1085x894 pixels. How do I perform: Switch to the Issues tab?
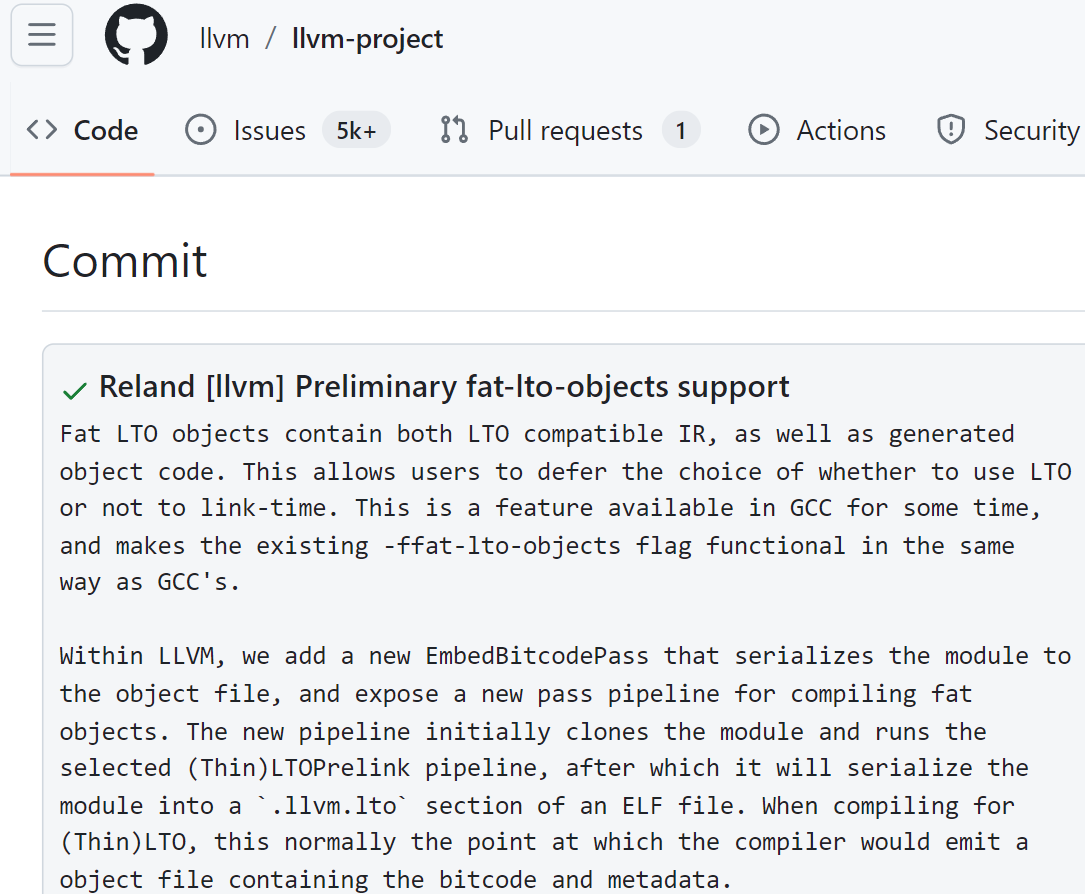(x=270, y=130)
